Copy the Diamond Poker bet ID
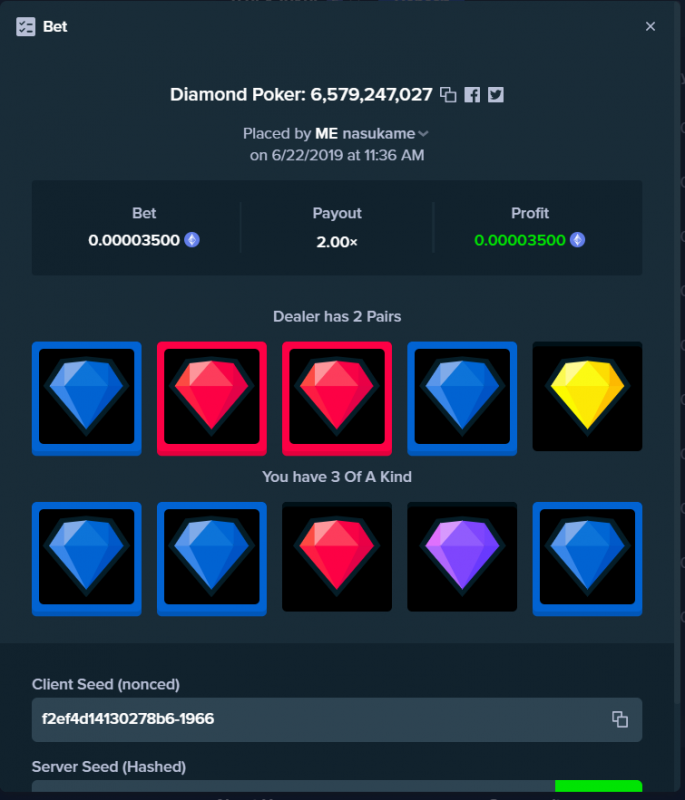The image size is (685, 800). 448,95
